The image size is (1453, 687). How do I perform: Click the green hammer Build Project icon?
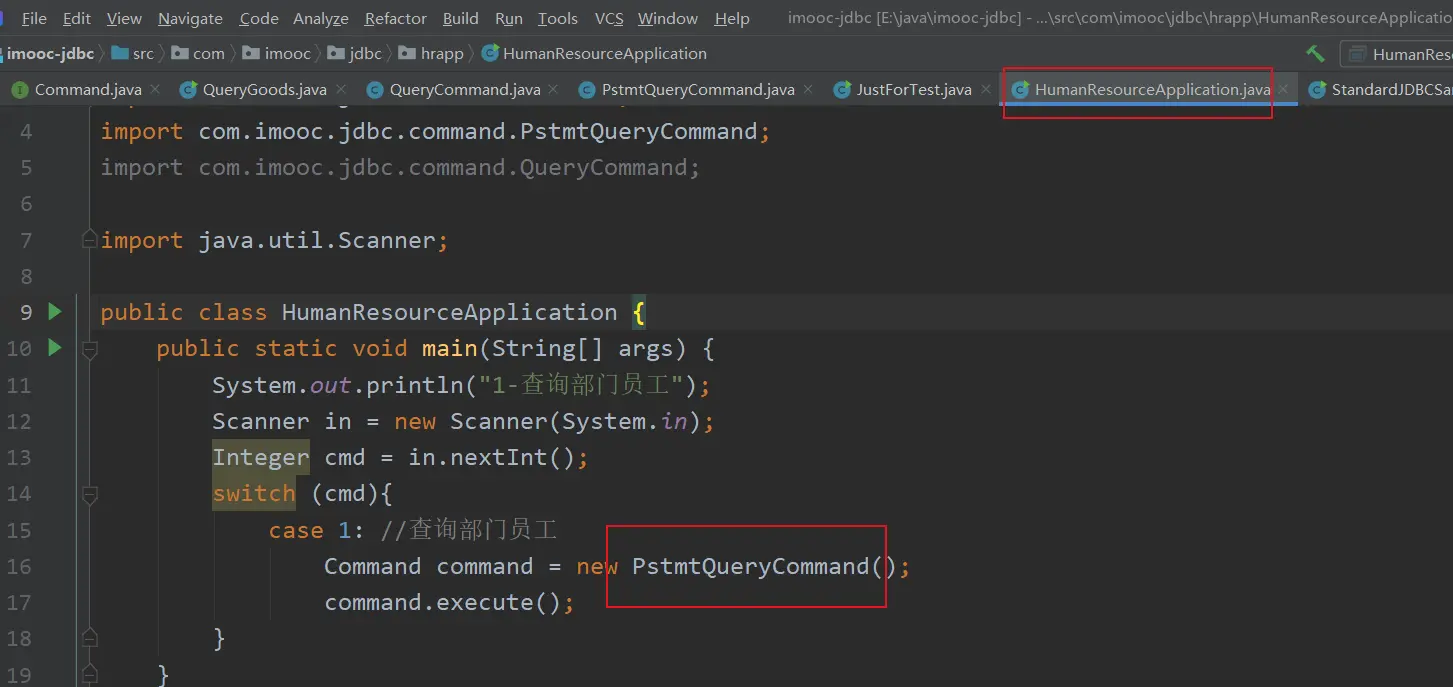click(x=1315, y=54)
